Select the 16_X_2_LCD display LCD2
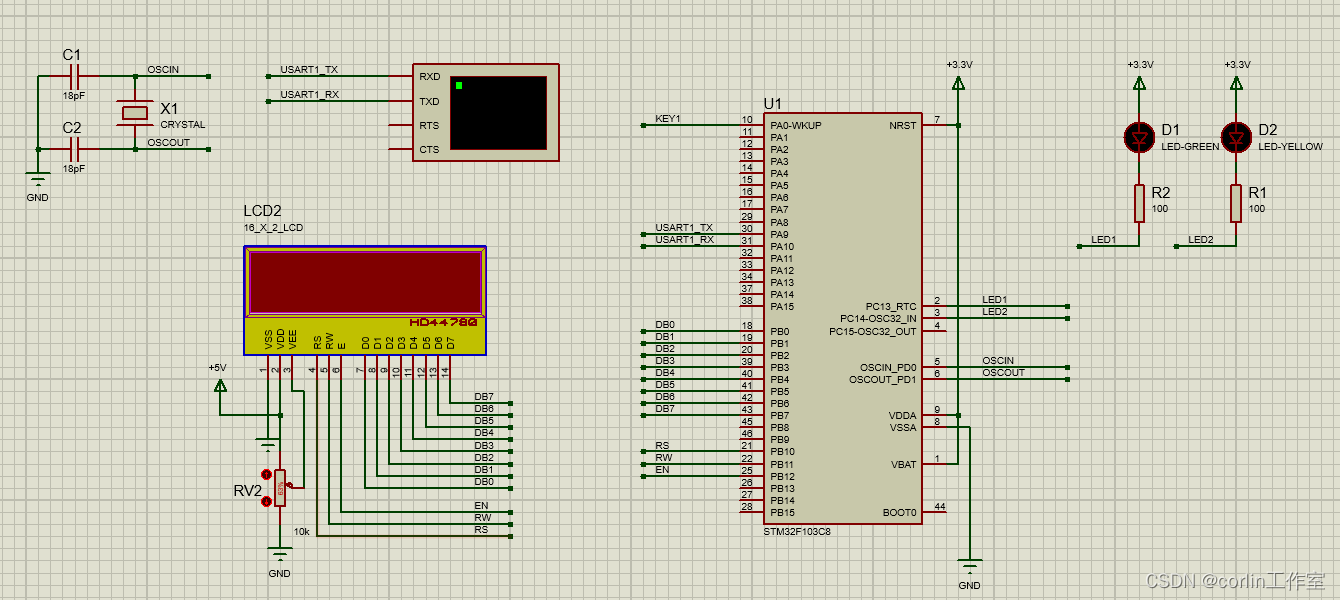Image resolution: width=1340 pixels, height=600 pixels. 363,285
